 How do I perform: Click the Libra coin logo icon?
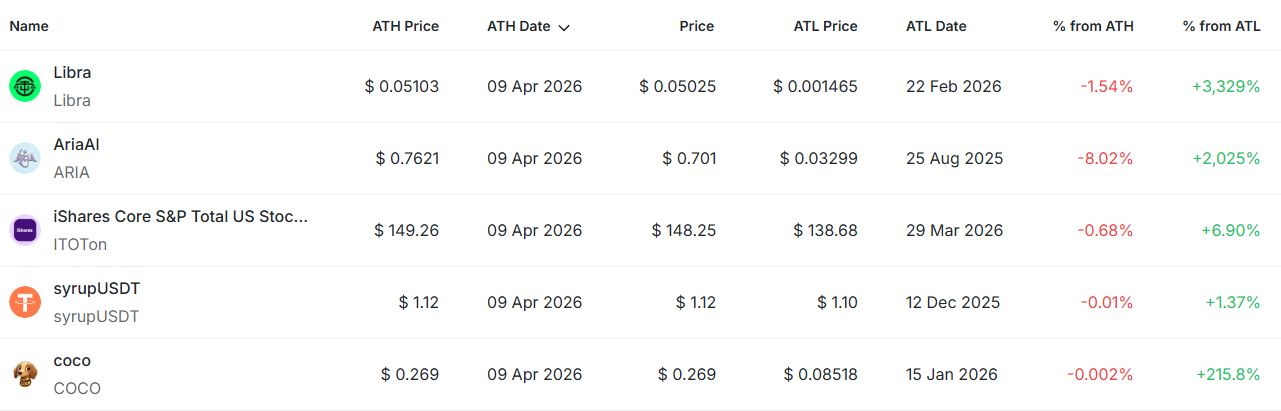(x=24, y=87)
